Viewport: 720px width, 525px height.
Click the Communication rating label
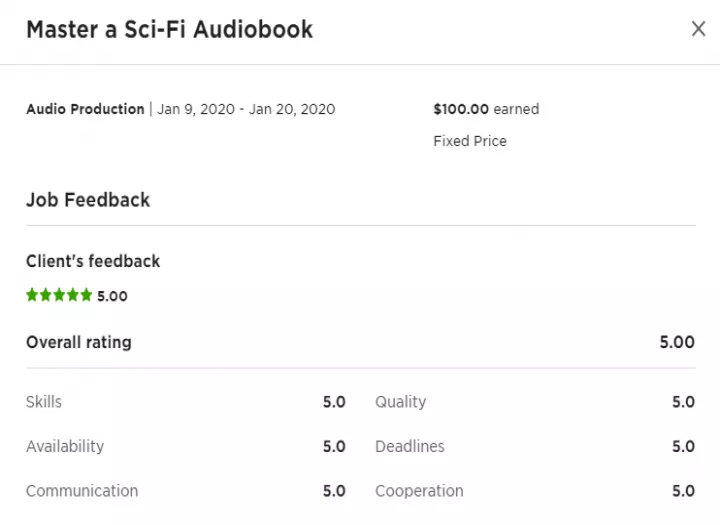[82, 491]
